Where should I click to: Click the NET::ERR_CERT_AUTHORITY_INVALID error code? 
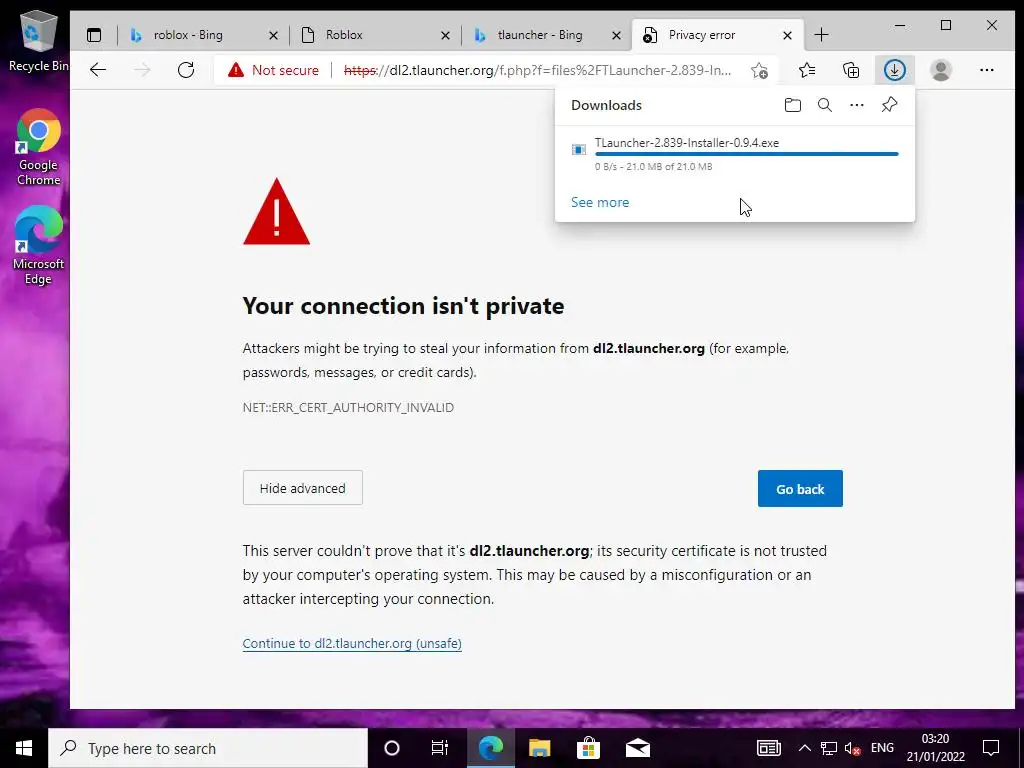(348, 408)
